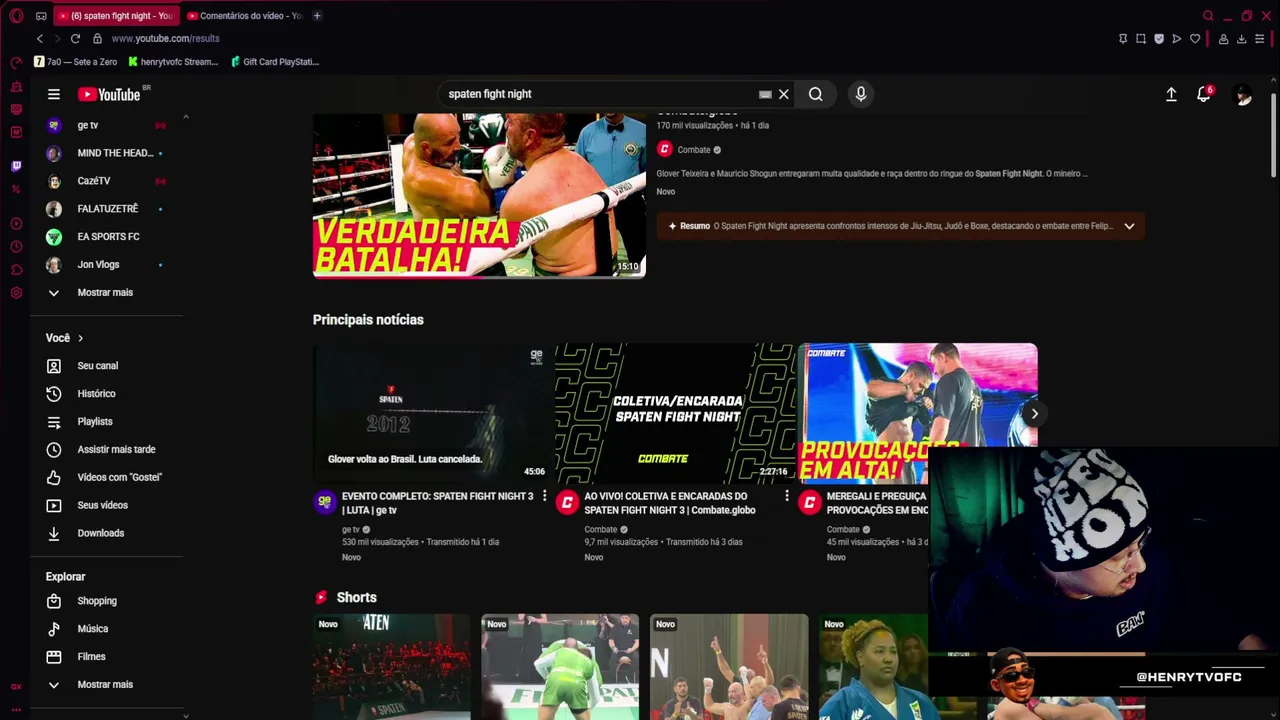Open options for 'AO VIVO! COLETIVA' video
The image size is (1280, 720).
[786, 496]
